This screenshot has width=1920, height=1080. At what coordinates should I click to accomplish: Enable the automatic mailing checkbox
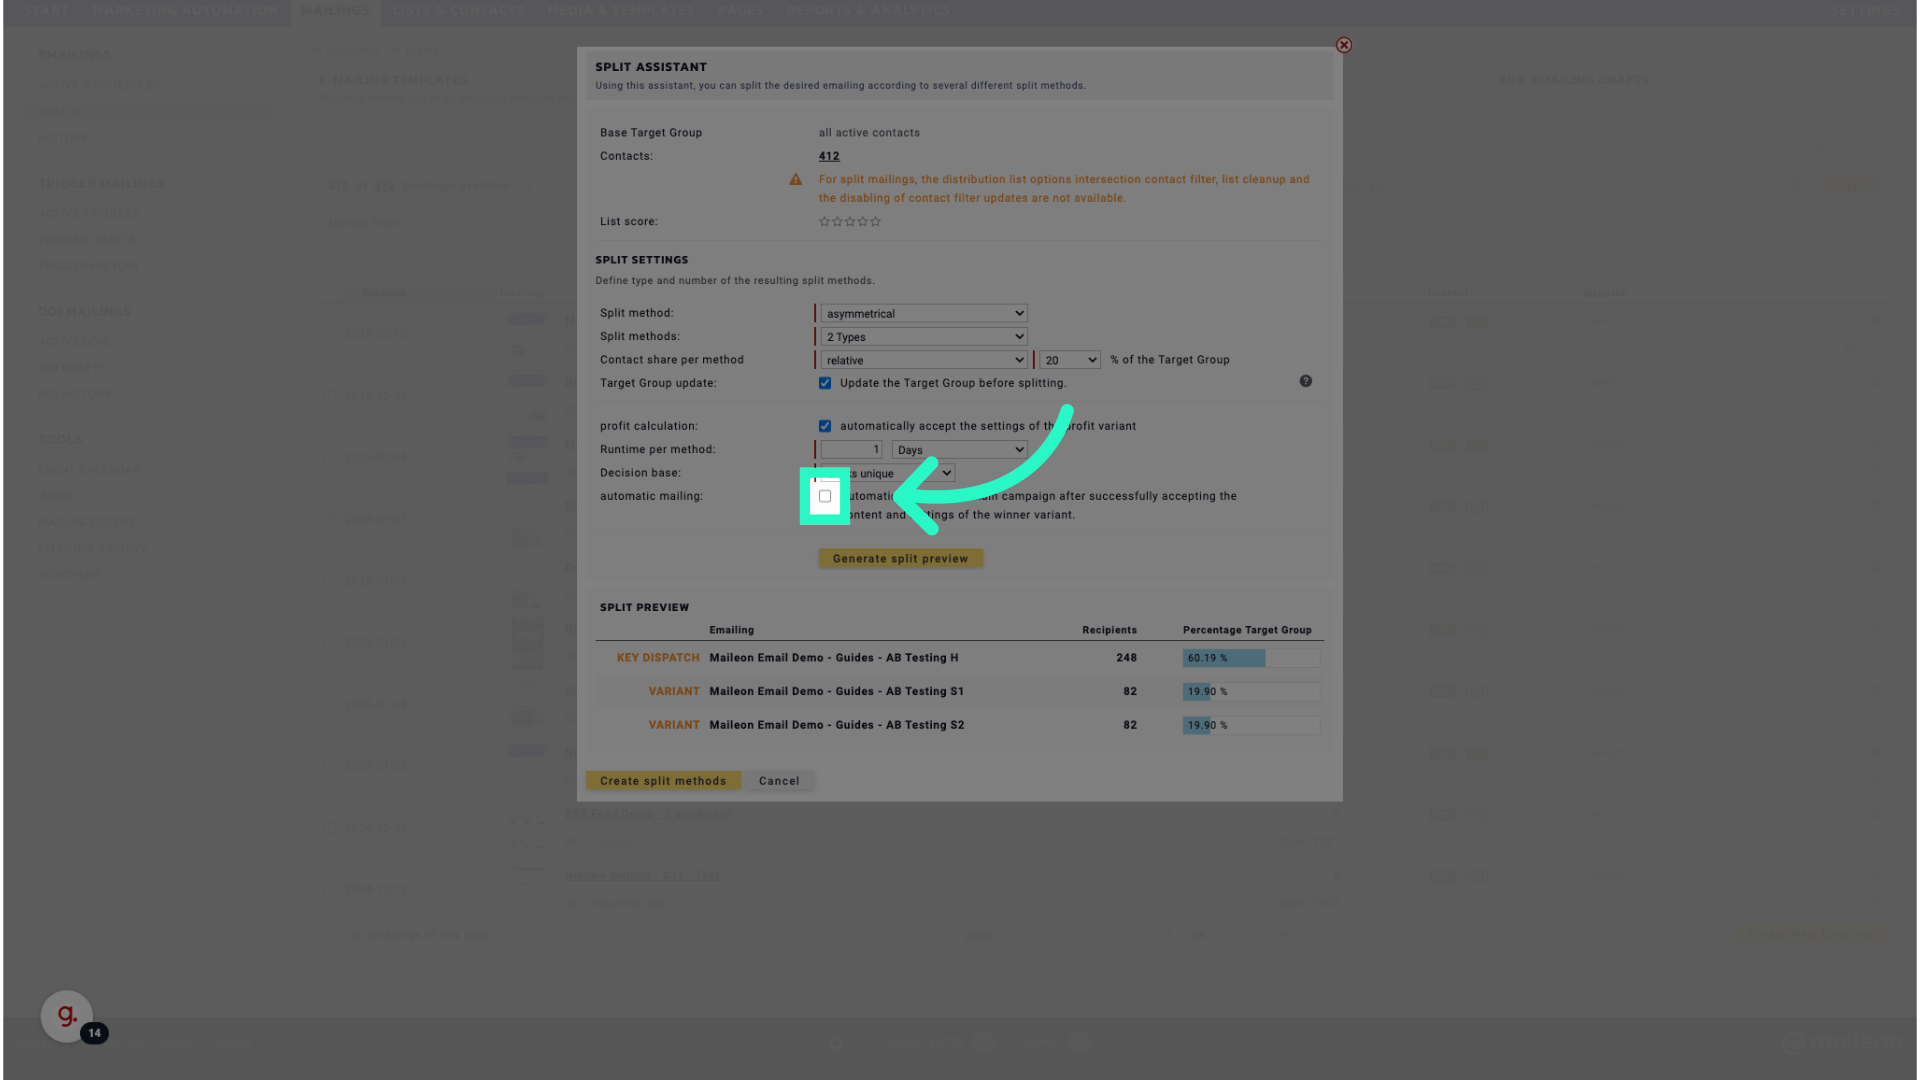click(824, 496)
